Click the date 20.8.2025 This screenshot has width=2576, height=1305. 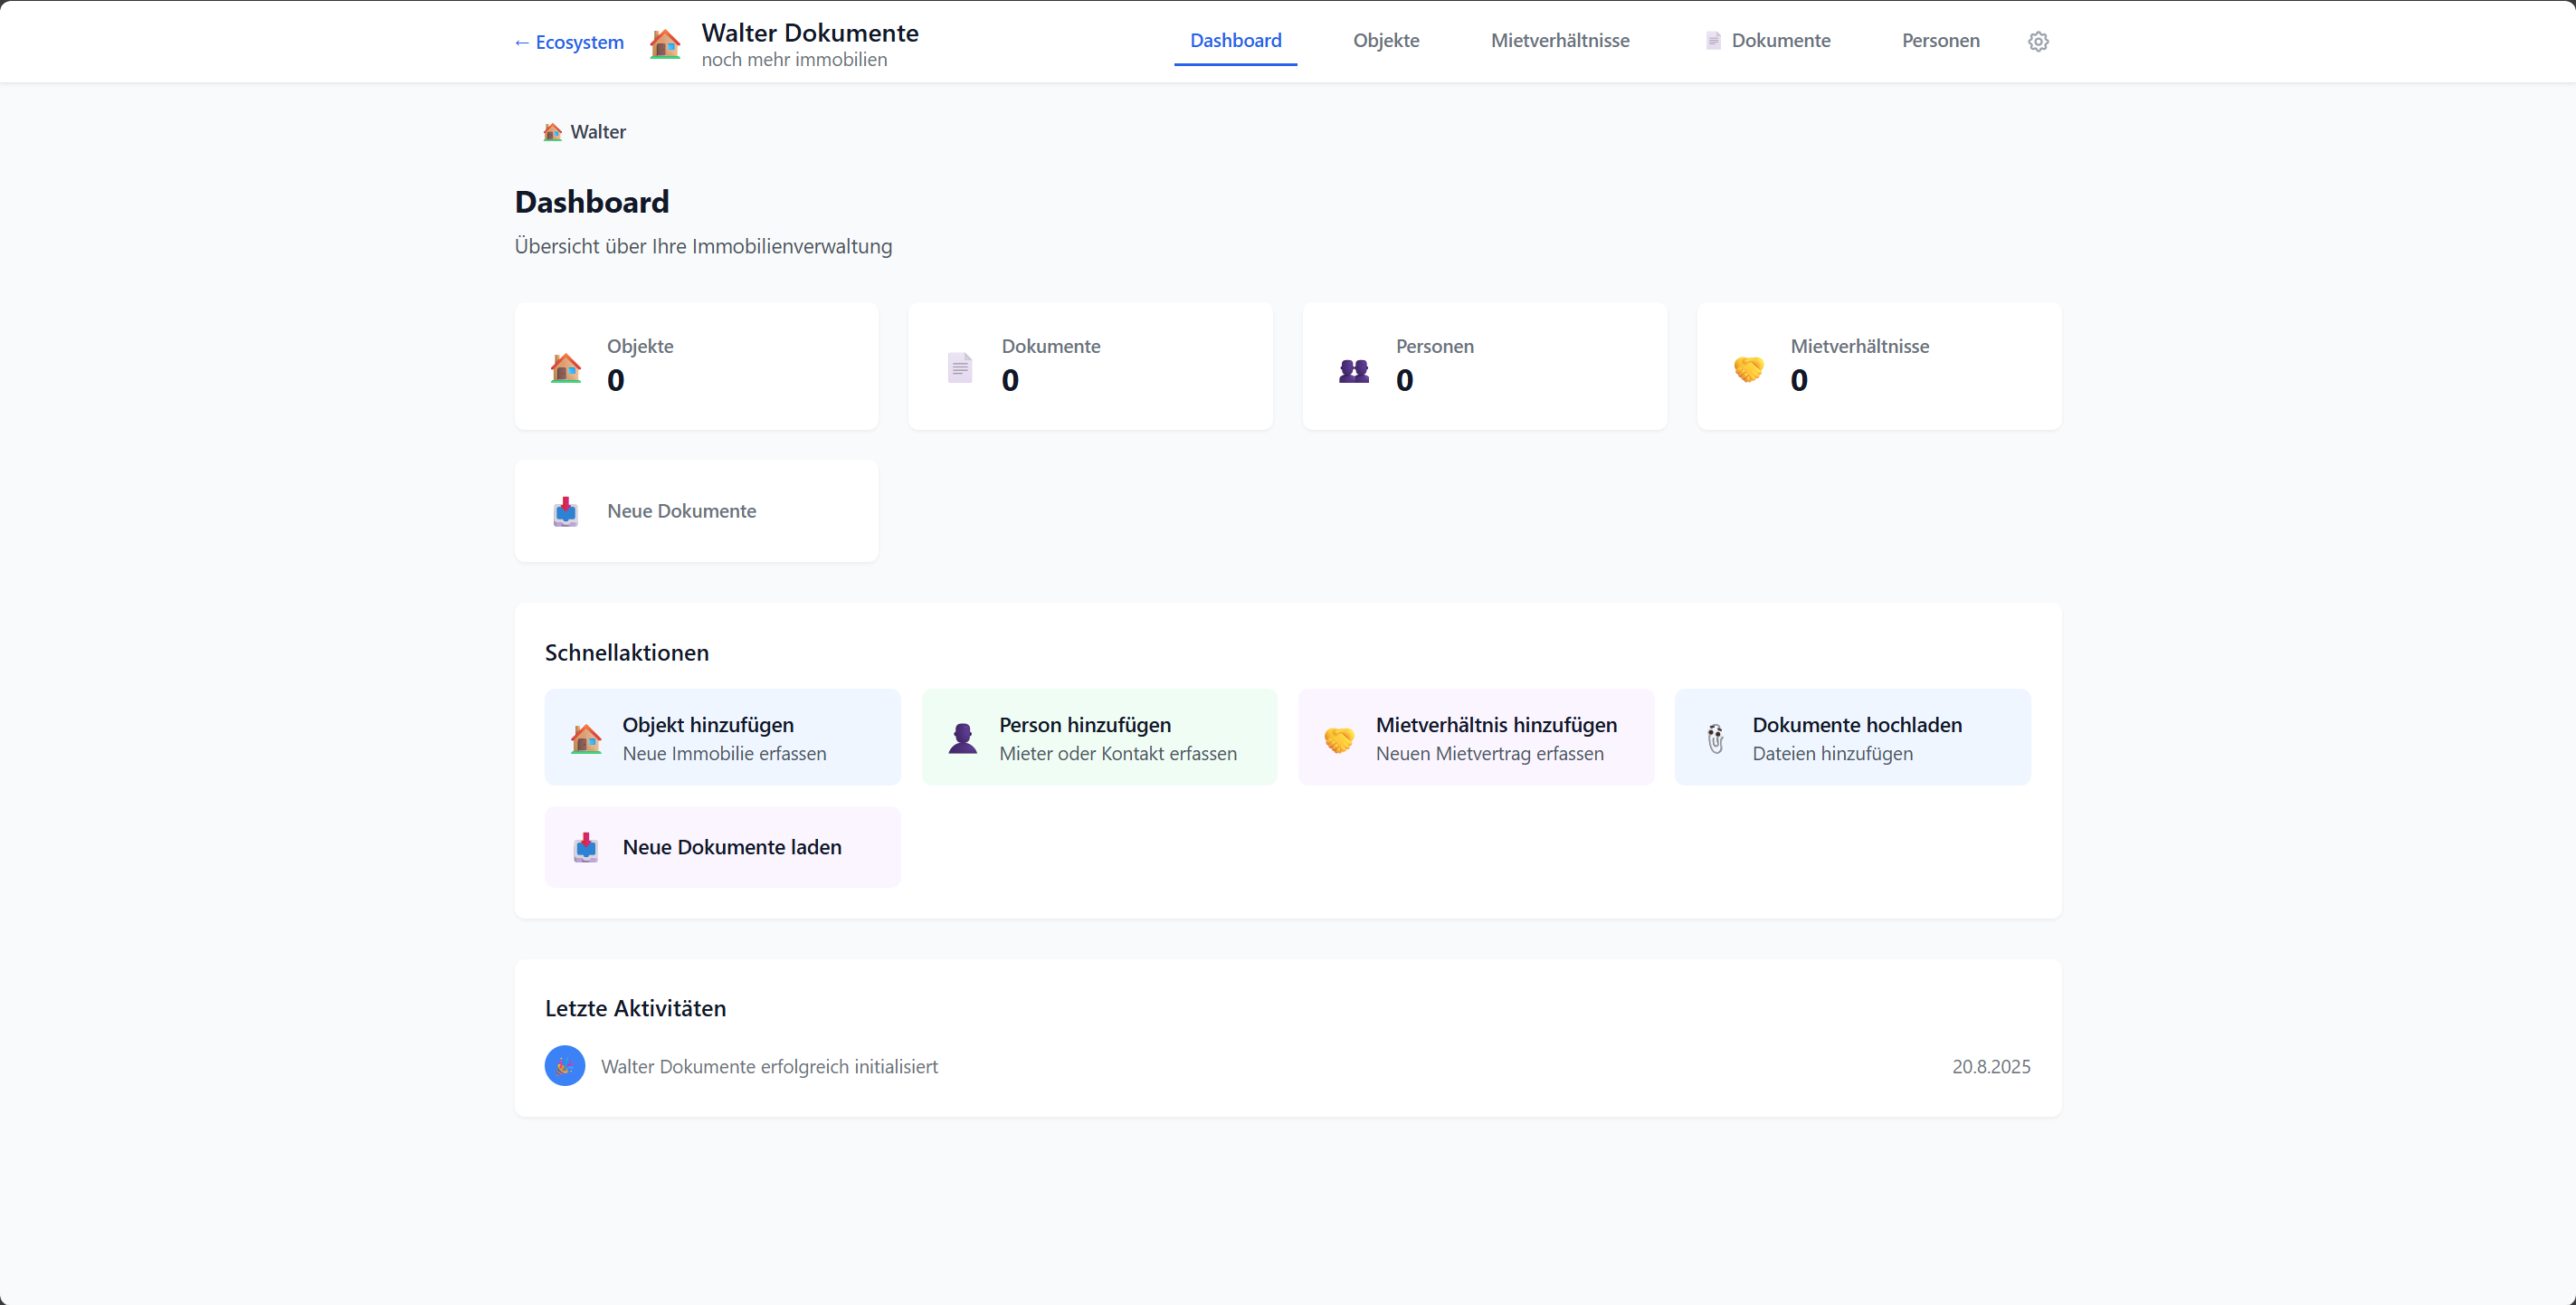[x=1991, y=1067]
